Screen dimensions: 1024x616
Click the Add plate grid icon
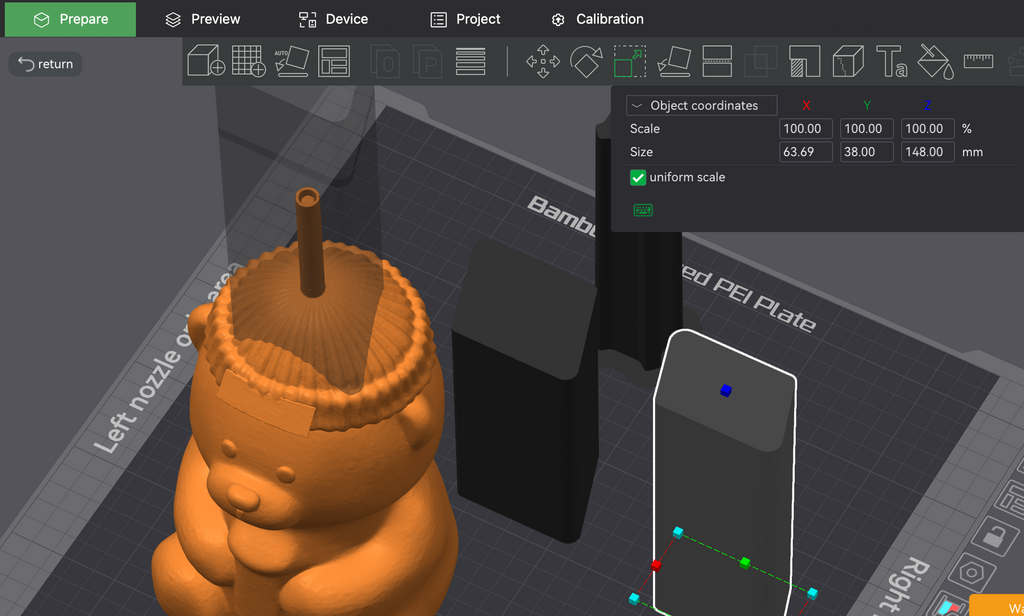tap(249, 61)
